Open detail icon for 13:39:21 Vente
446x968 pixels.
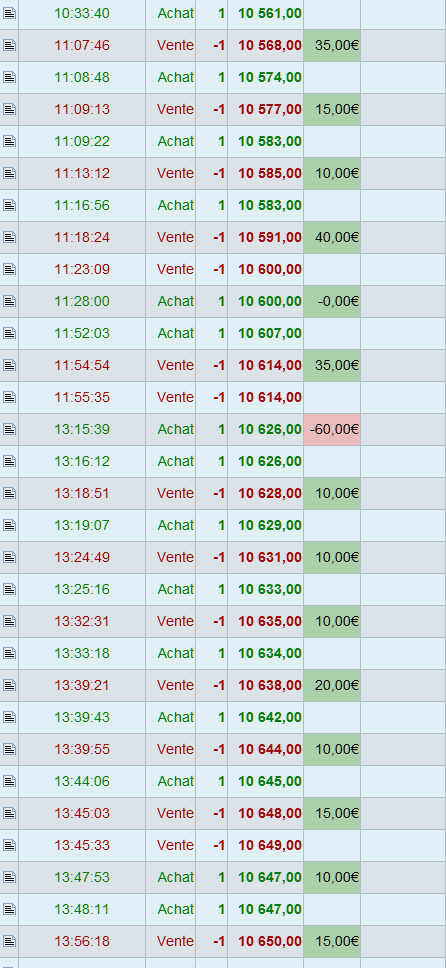pyautogui.click(x=9, y=685)
